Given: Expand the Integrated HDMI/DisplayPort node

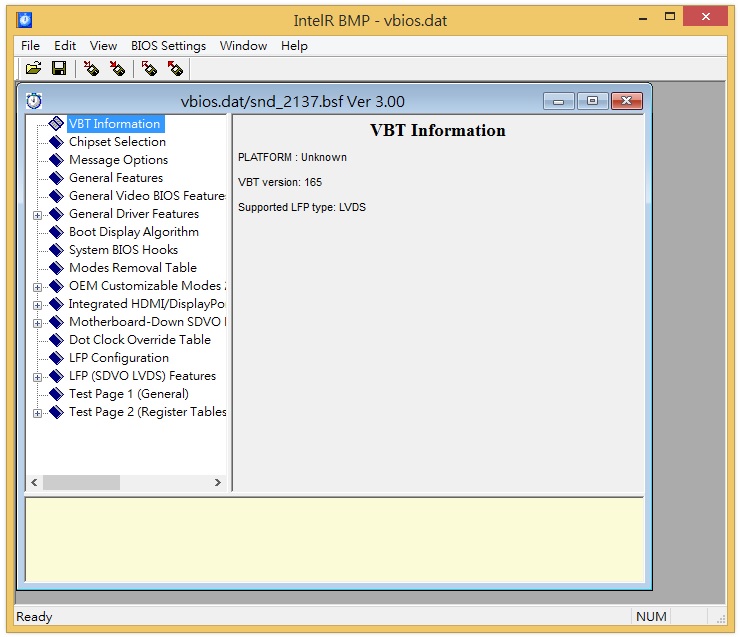Looking at the screenshot, I should 37,305.
